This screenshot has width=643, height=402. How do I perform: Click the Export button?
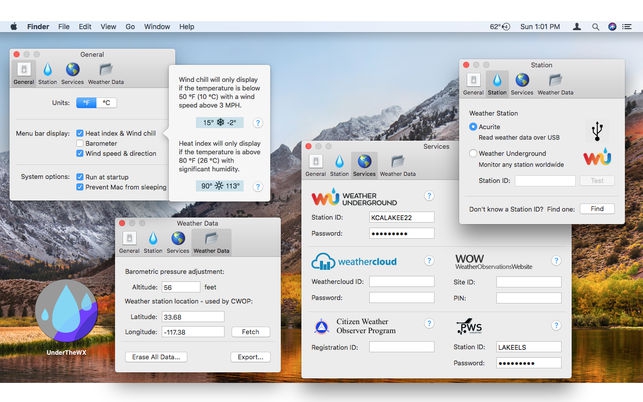click(x=250, y=357)
